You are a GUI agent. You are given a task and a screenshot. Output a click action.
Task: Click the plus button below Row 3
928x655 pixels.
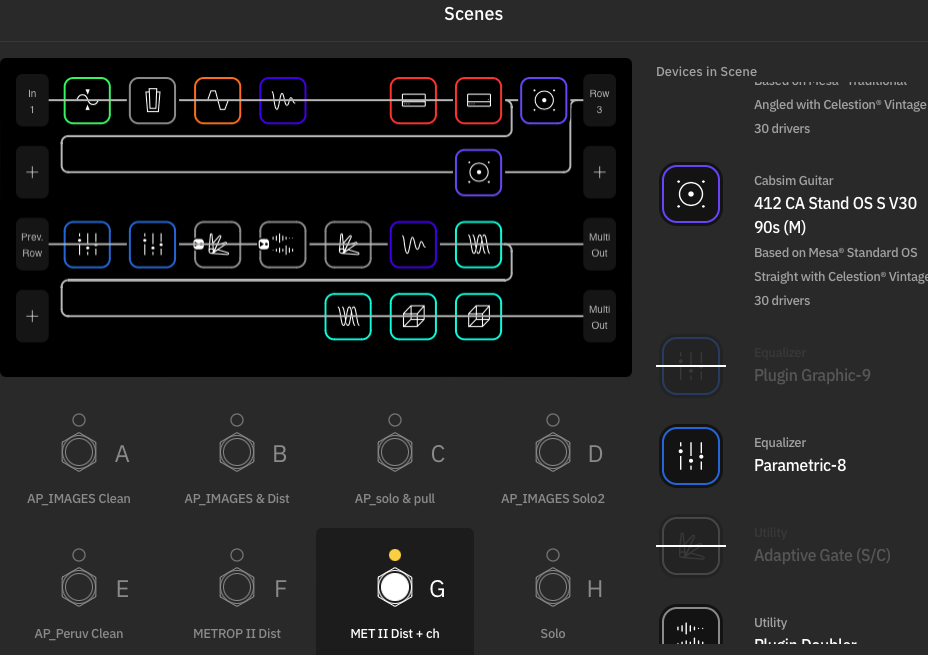tap(599, 172)
